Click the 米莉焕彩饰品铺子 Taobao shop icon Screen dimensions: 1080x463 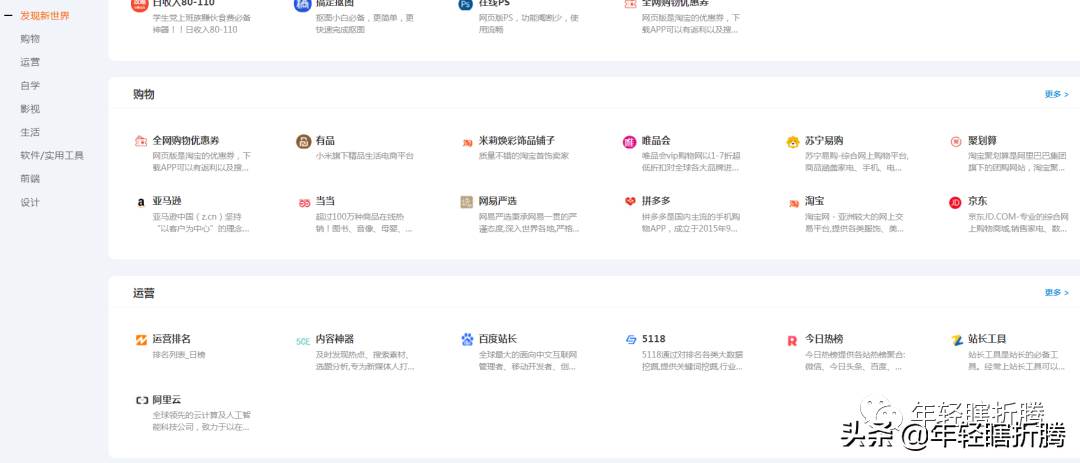467,143
